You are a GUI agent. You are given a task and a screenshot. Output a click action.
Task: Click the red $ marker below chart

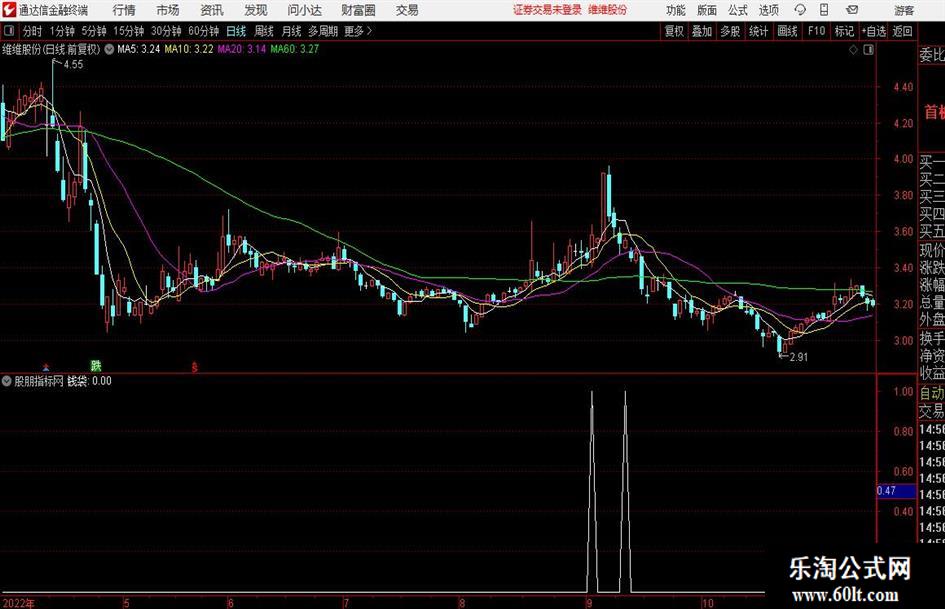(195, 367)
